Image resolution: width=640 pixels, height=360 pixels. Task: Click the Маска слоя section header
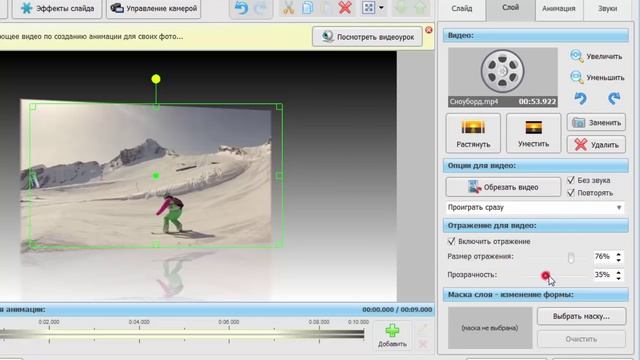click(536, 294)
